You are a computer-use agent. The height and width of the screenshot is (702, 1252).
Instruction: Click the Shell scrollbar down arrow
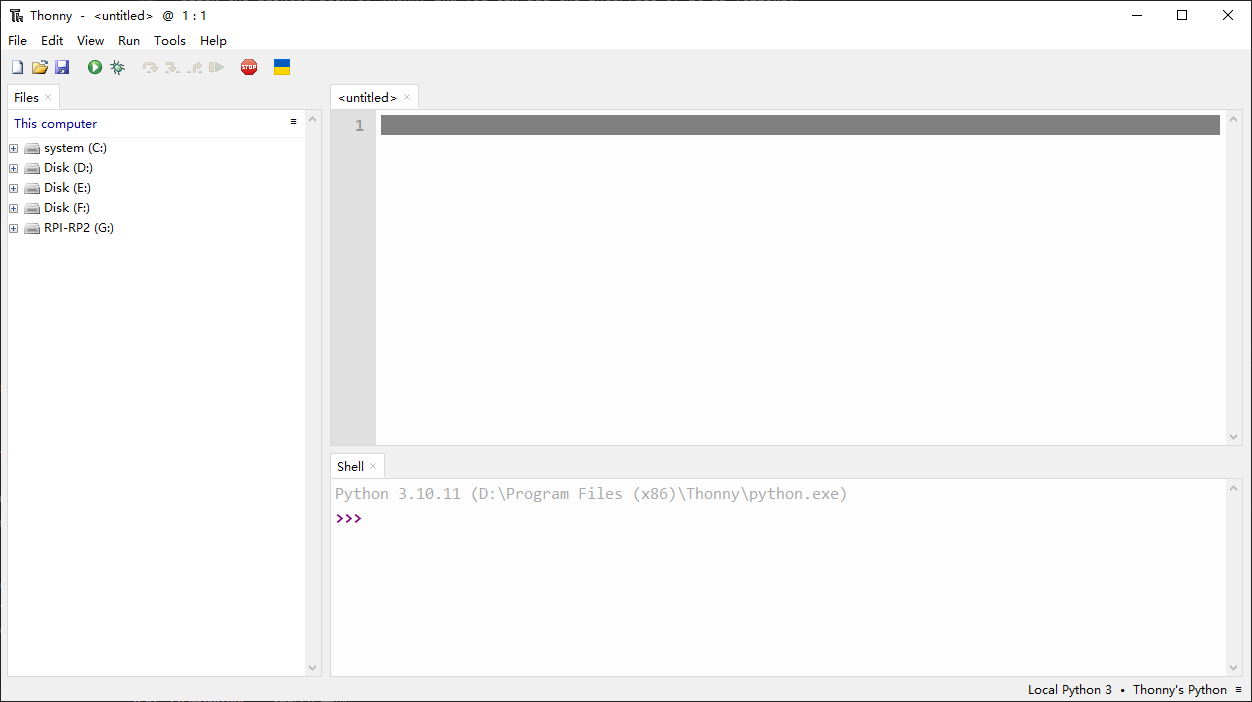click(1234, 668)
